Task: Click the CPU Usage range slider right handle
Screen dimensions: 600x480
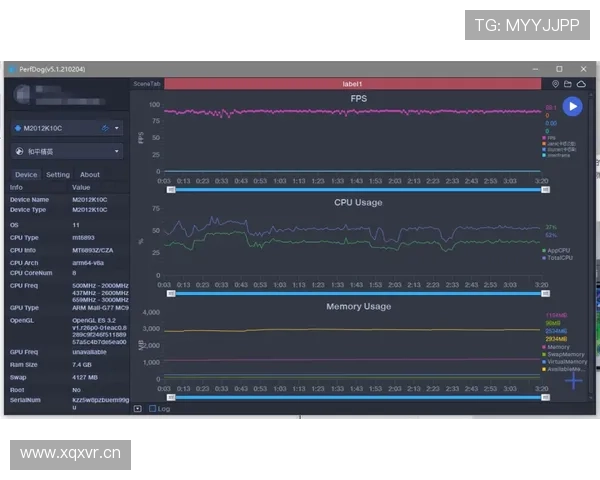Action: pos(543,294)
